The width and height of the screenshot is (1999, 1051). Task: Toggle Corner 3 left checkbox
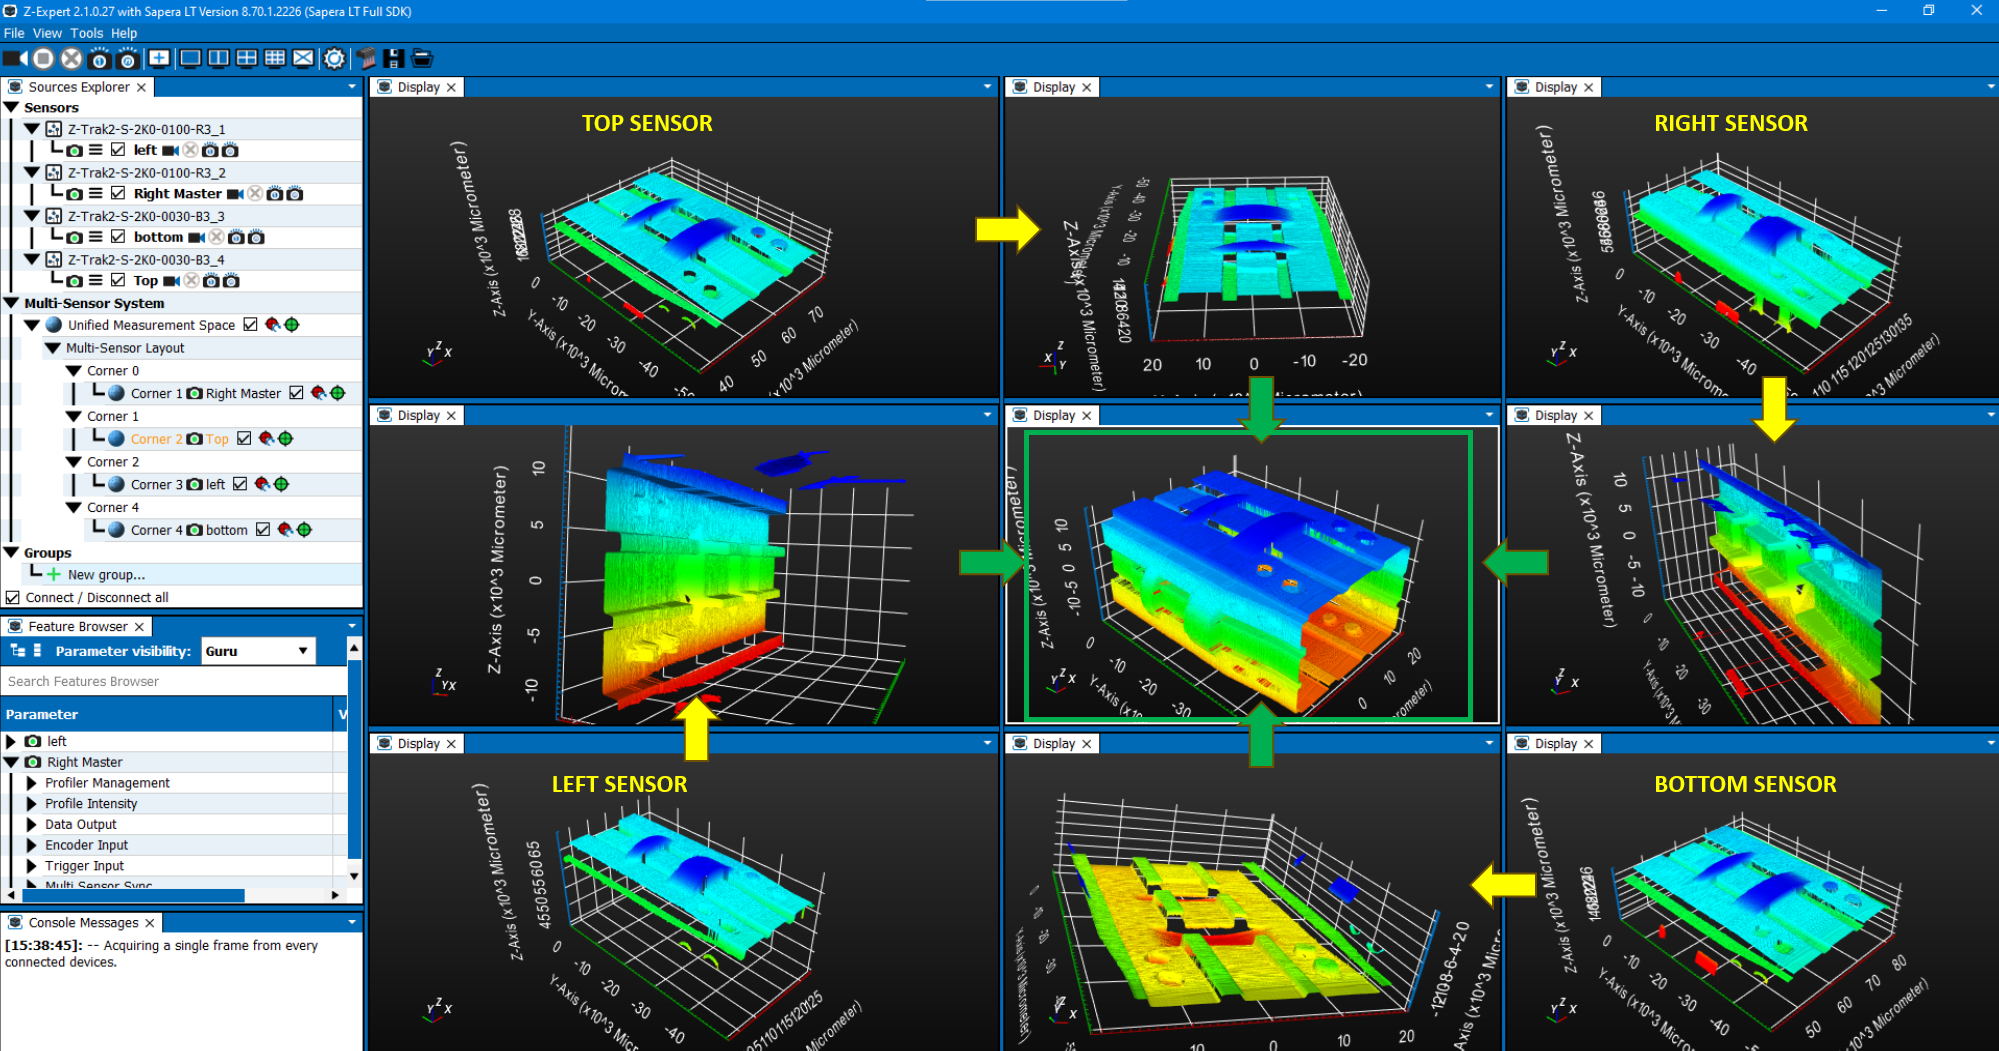pos(240,484)
